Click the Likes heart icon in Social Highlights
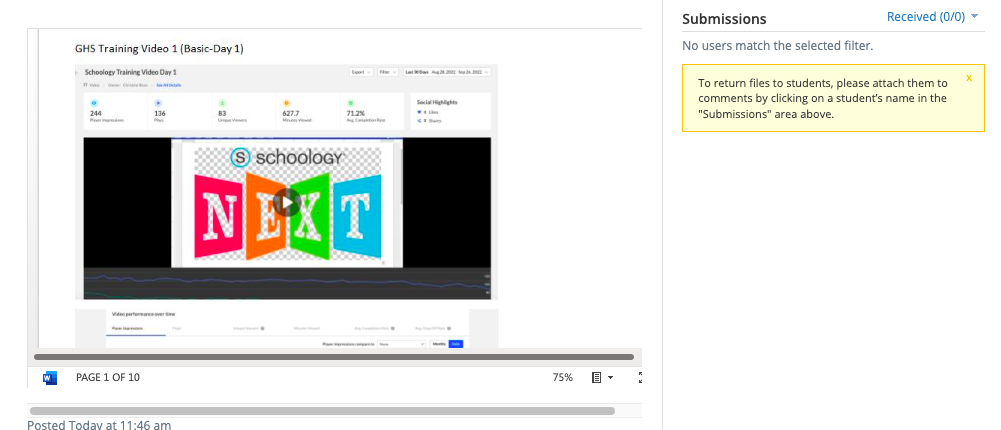1001x430 pixels. coord(419,112)
